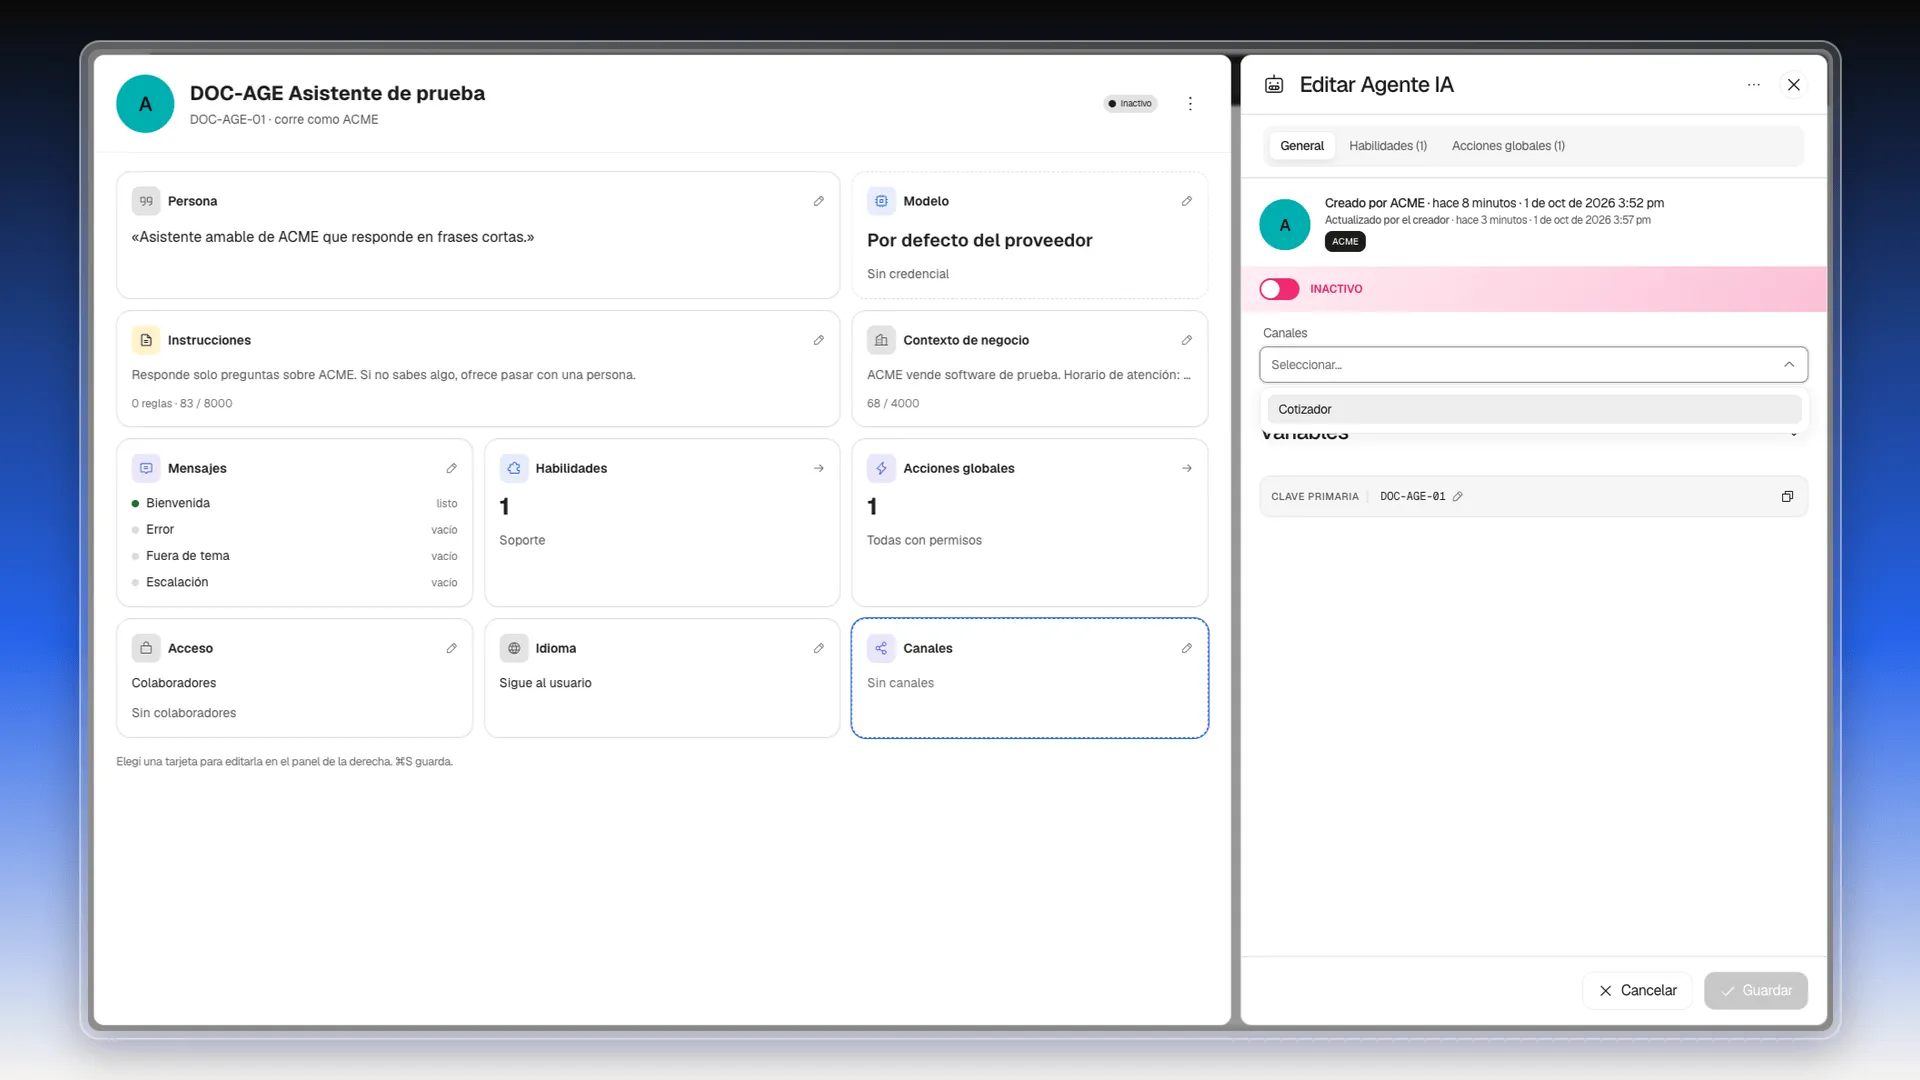Toggle the INACTIVO agent switch
The width and height of the screenshot is (1920, 1080).
click(x=1279, y=289)
